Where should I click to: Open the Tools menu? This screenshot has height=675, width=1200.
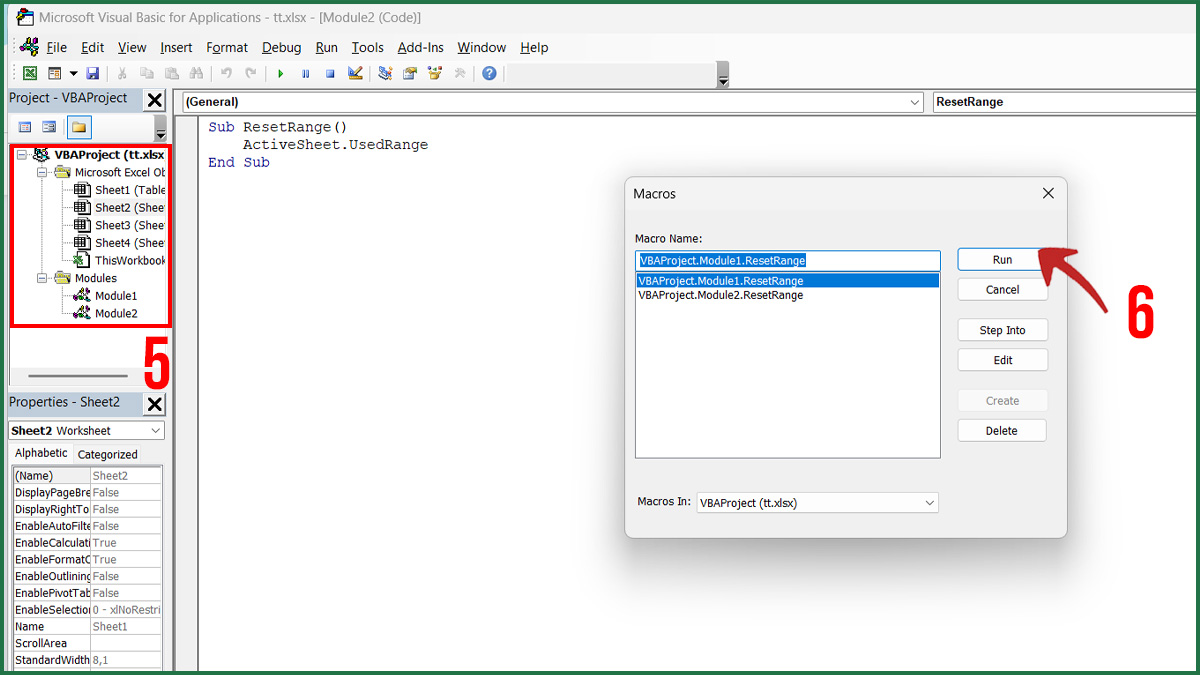367,47
